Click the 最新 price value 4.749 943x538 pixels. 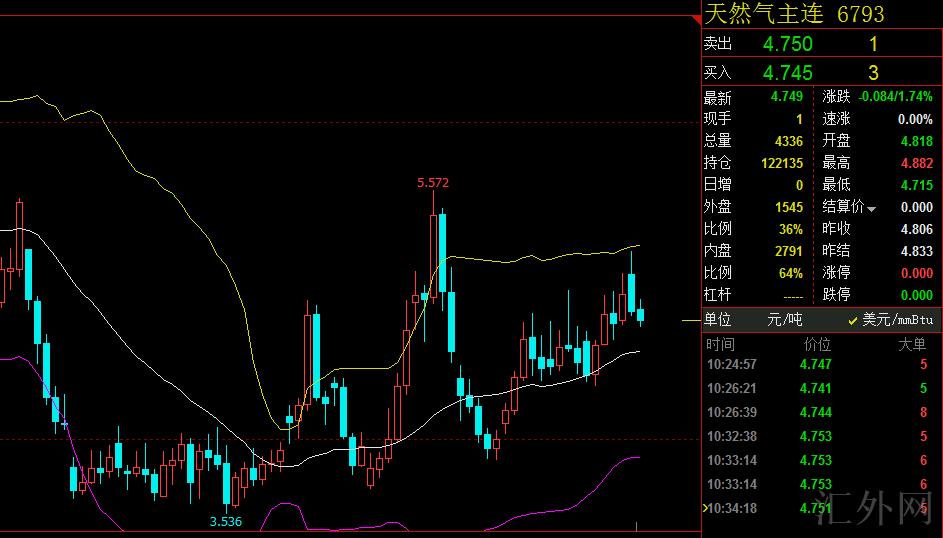pyautogui.click(x=786, y=97)
